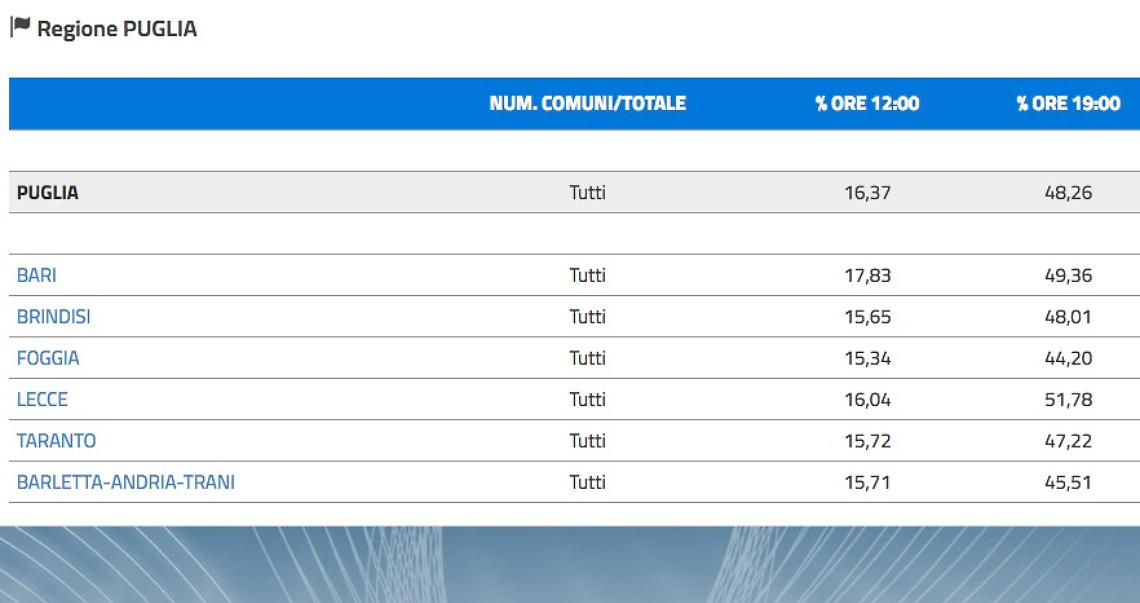Image resolution: width=1140 pixels, height=603 pixels.
Task: Click the 45,51 value for BARLETTA-ANDRIA-TRANI
Action: pyautogui.click(x=1068, y=482)
